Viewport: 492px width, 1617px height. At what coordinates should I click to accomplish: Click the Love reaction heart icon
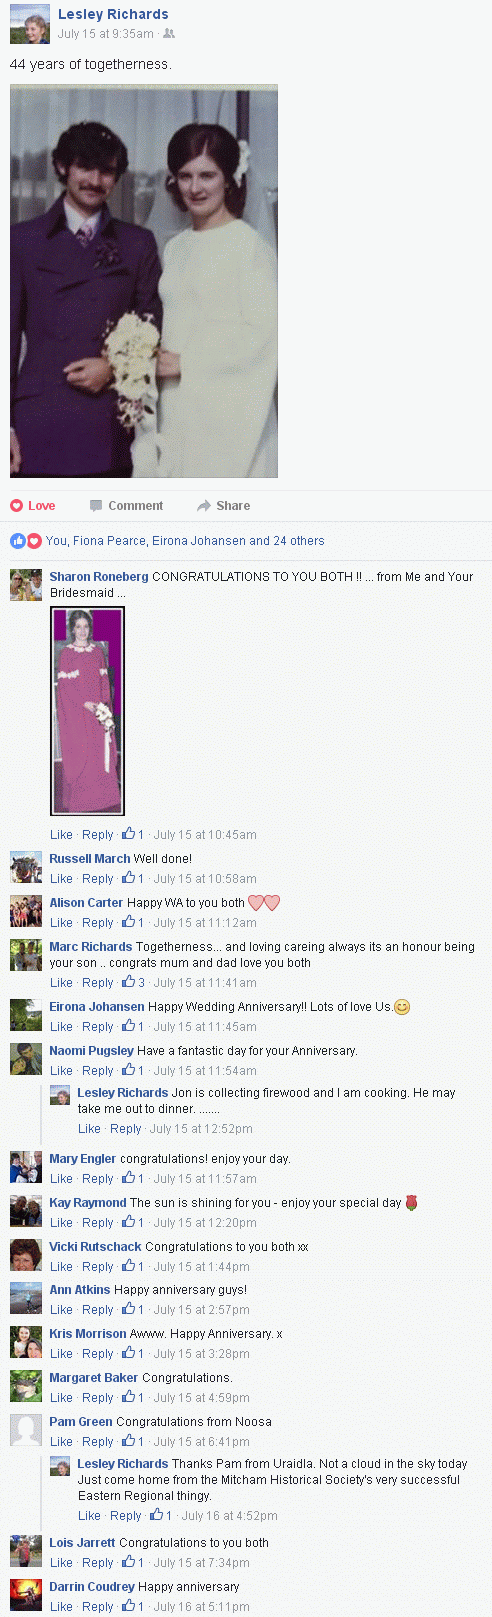[16, 505]
